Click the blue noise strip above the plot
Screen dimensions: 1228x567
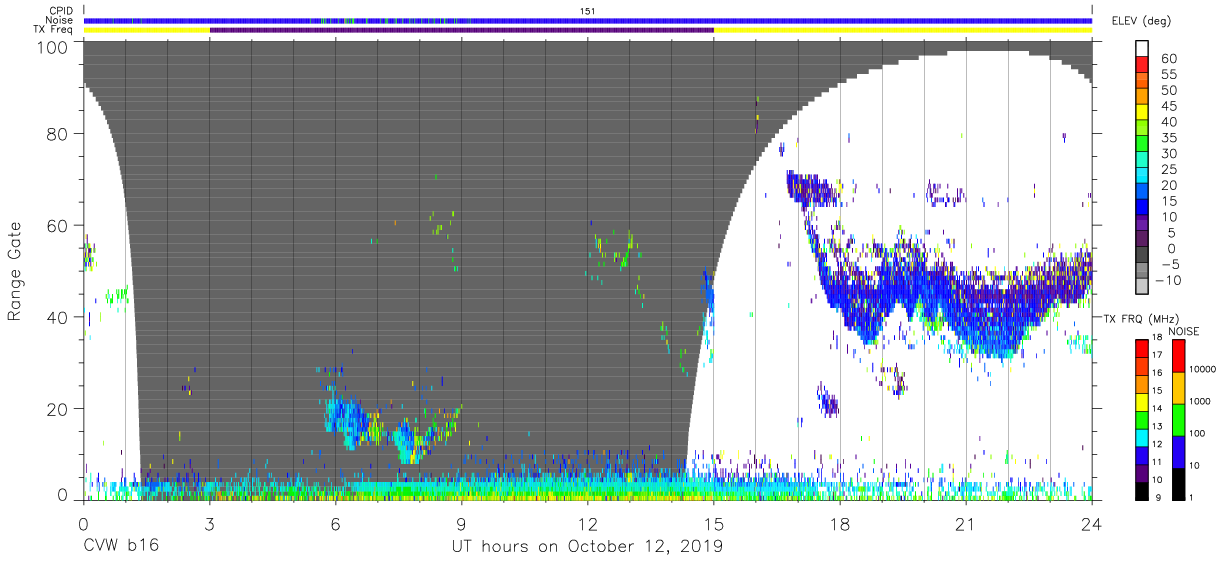[588, 20]
